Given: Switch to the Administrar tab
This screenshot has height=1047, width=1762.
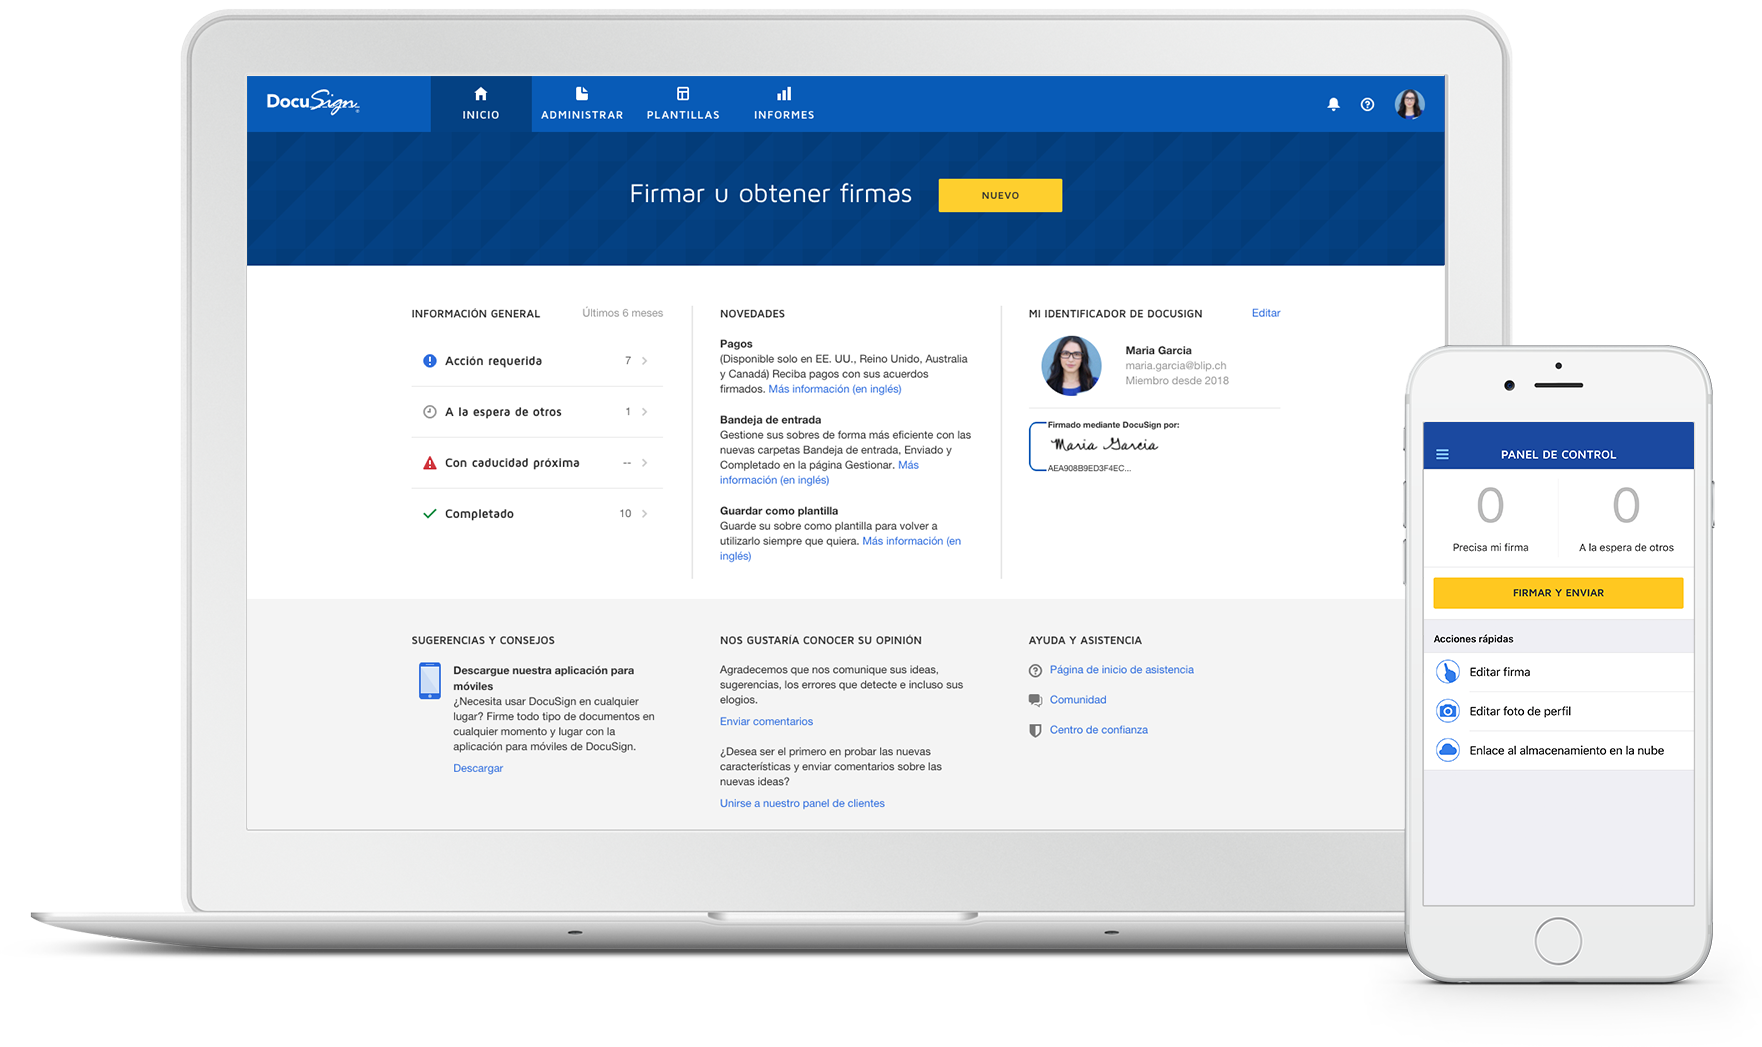Looking at the screenshot, I should coord(582,104).
